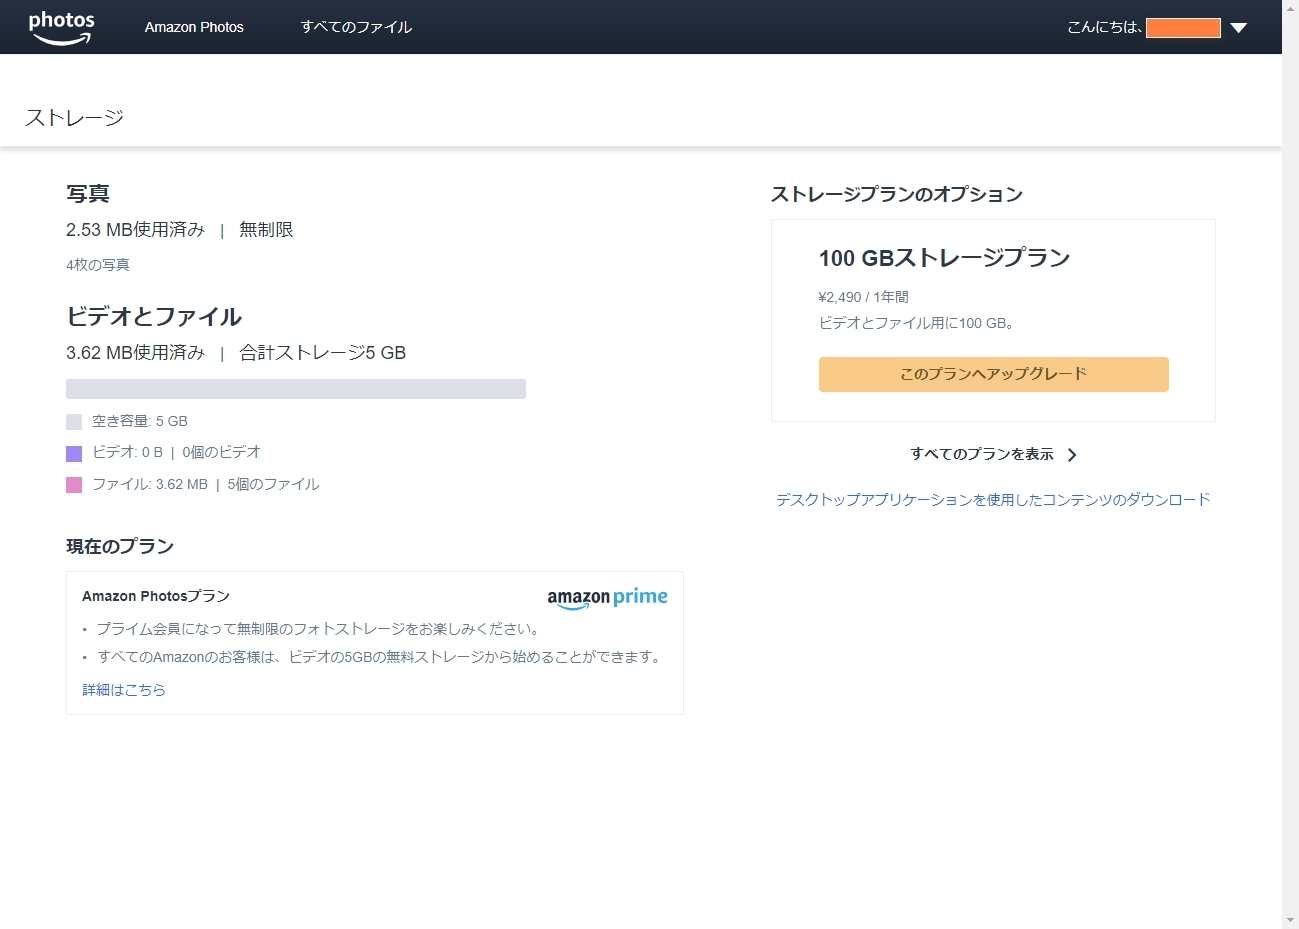The width and height of the screenshot is (1299, 929).
Task: Open すべてのプランを表示 link
Action: tap(981, 454)
